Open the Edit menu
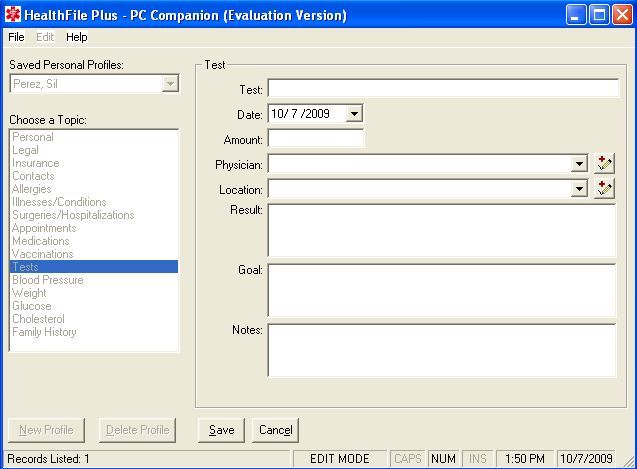This screenshot has width=637, height=469. pyautogui.click(x=45, y=37)
